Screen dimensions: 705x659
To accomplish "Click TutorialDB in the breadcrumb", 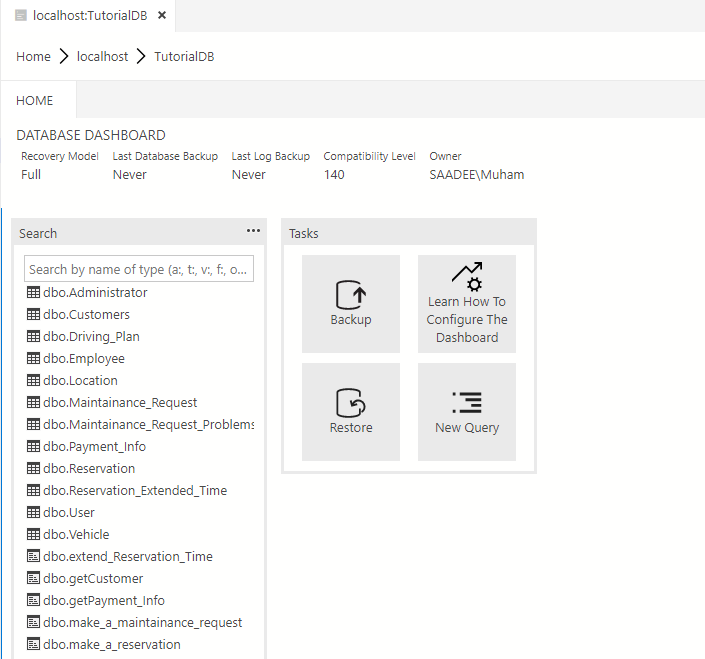I will (x=184, y=57).
